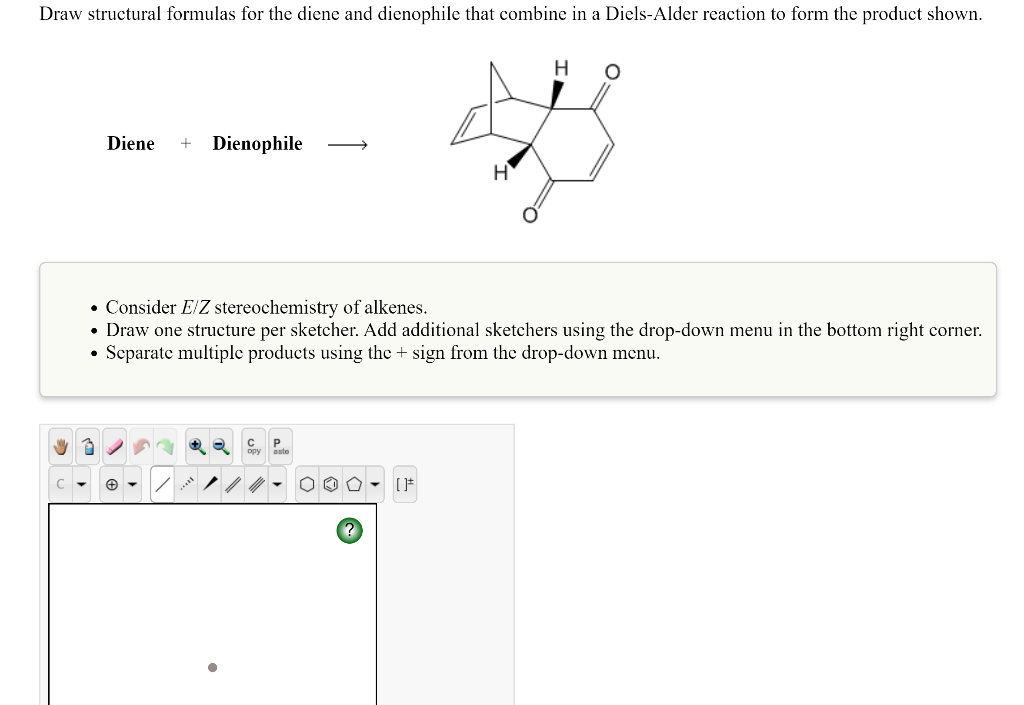Click the green question mark help button
The image size is (1024, 705).
point(349,531)
